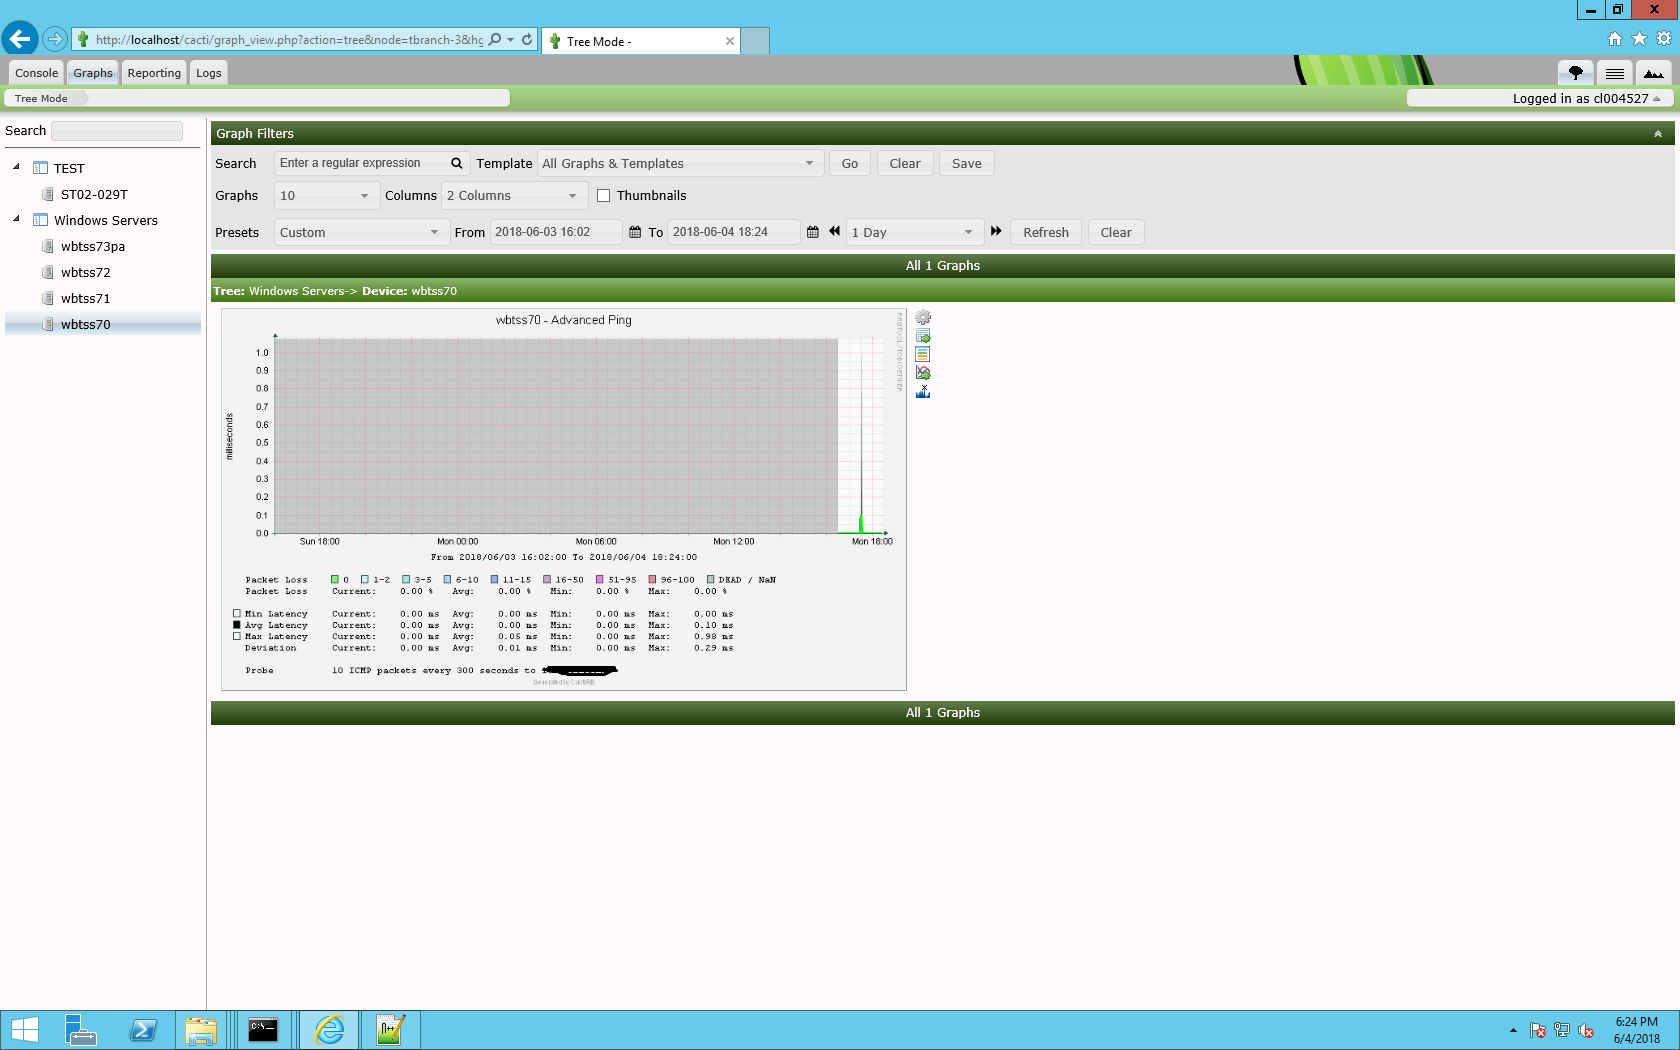Collapse the TEST tree branch
The height and width of the screenshot is (1050, 1680).
[x=17, y=167]
